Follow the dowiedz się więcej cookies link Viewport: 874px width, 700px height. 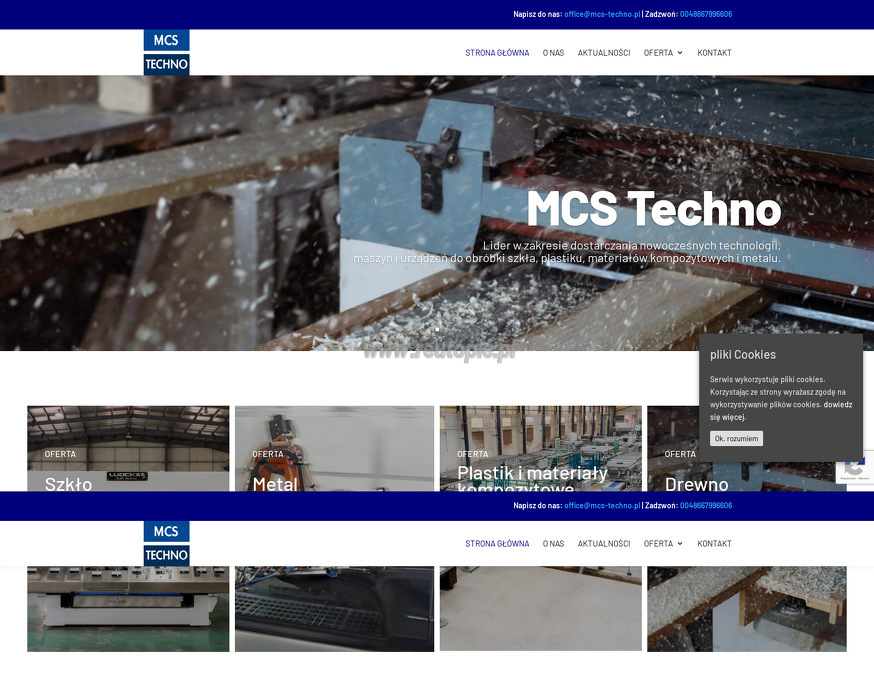(781, 411)
